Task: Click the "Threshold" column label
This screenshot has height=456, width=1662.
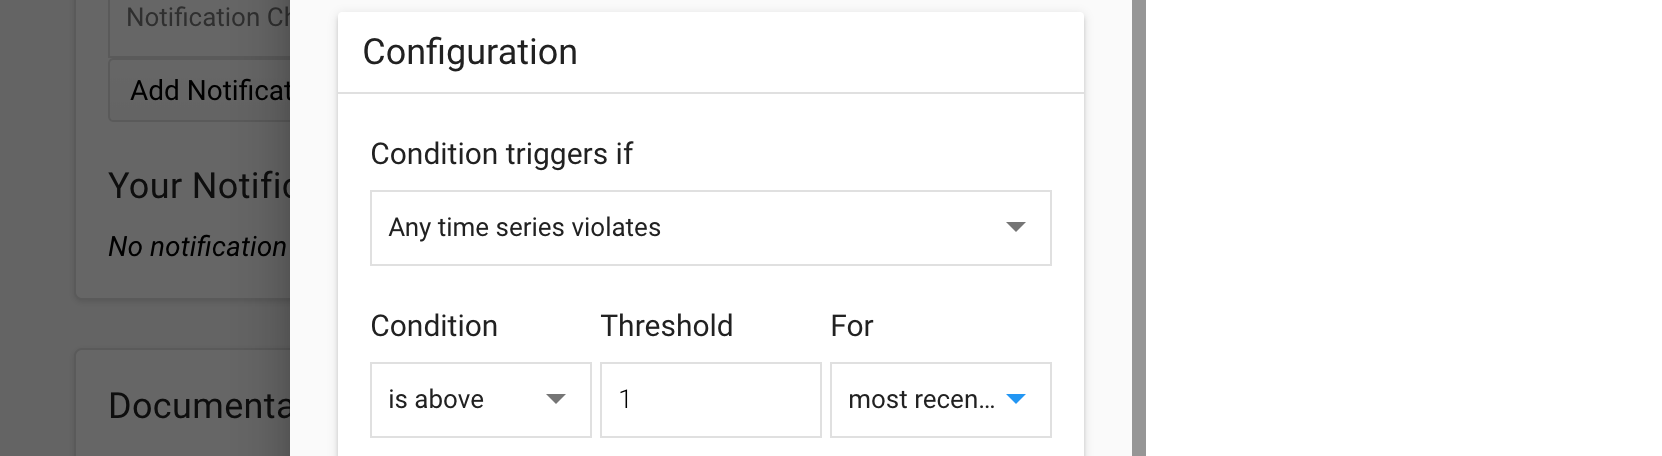Action: 666,326
